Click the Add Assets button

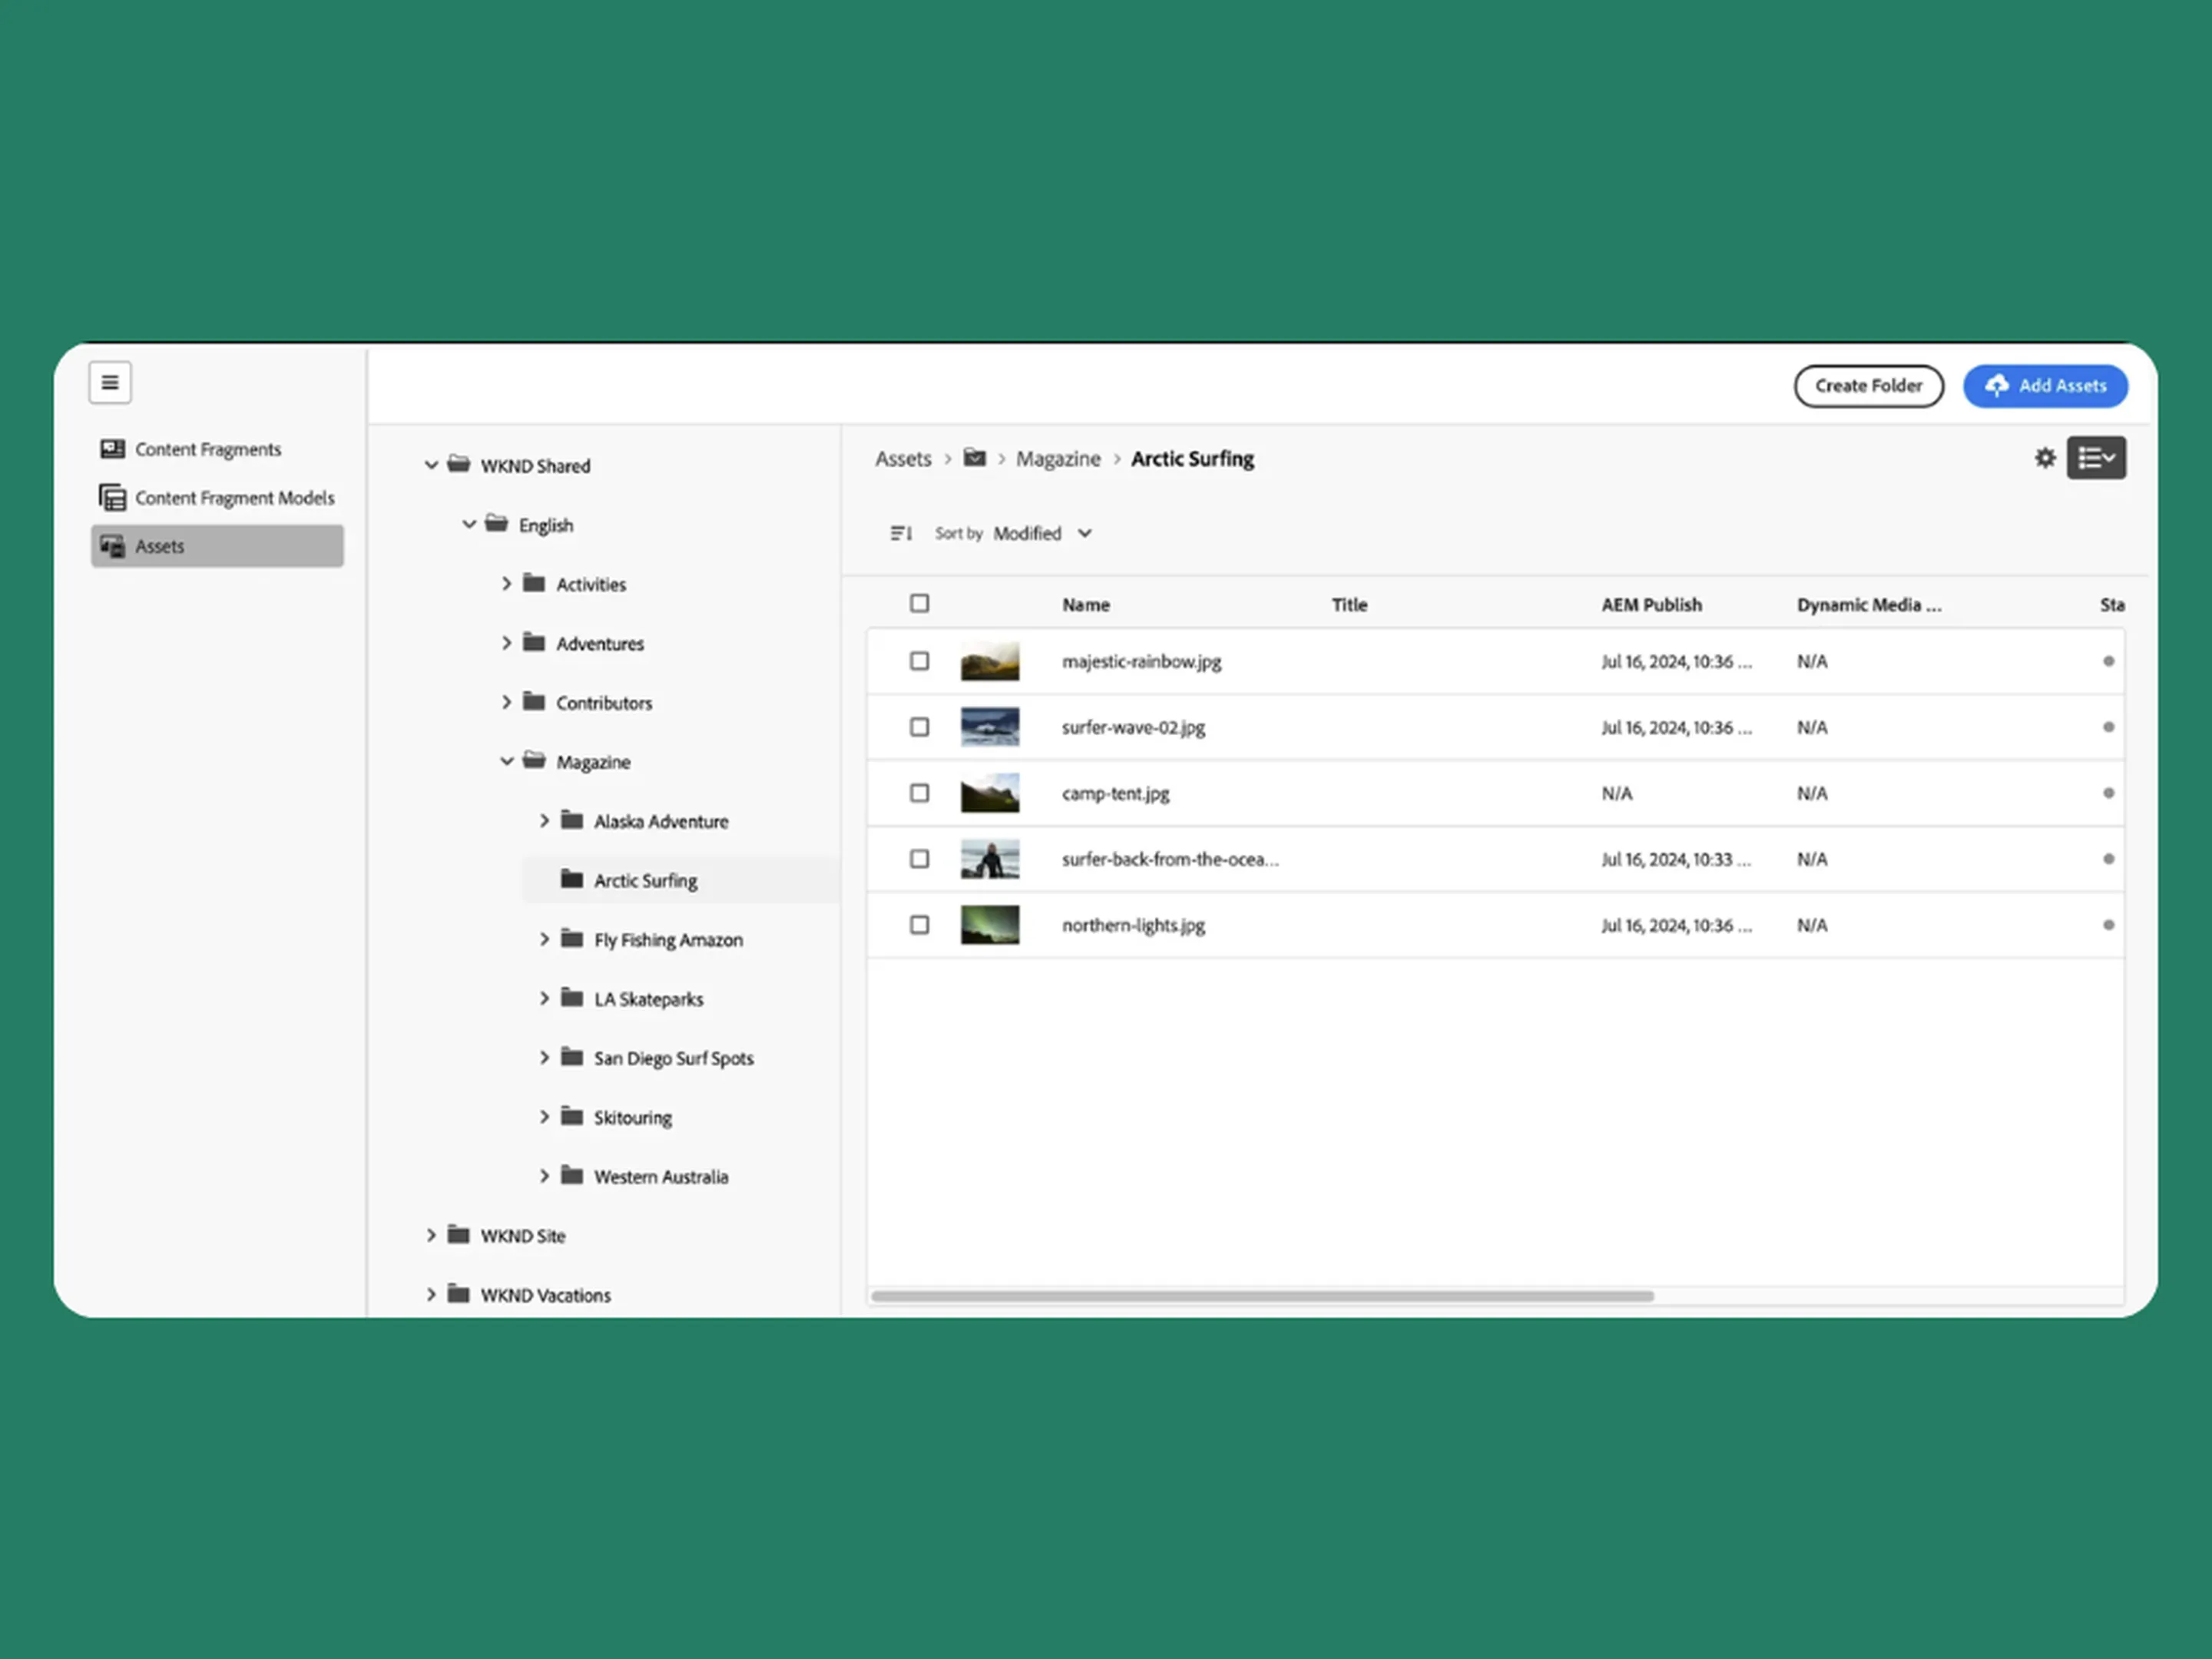coord(2045,386)
